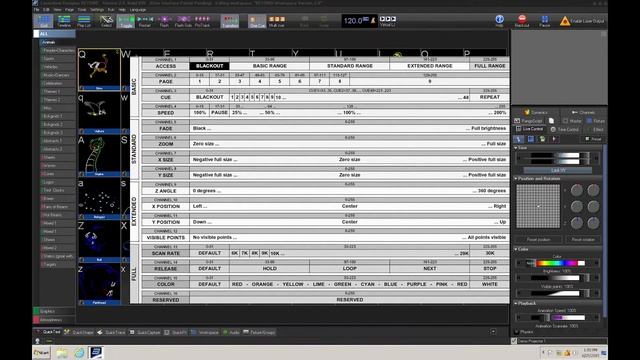
Task: Activate the Flash Solo mode icon
Action: pyautogui.click(x=183, y=21)
